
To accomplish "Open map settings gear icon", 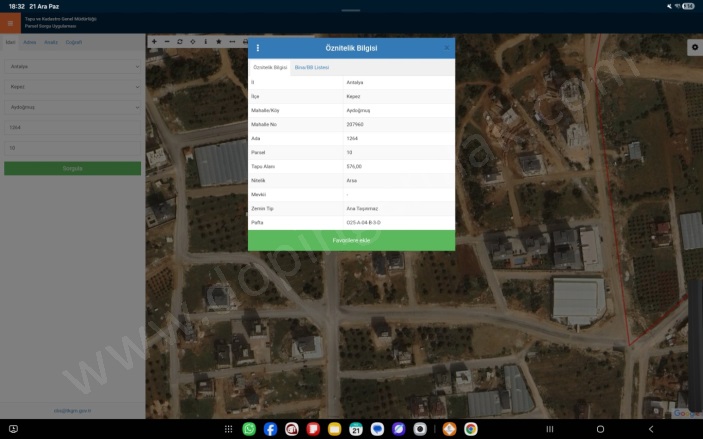I will point(694,47).
